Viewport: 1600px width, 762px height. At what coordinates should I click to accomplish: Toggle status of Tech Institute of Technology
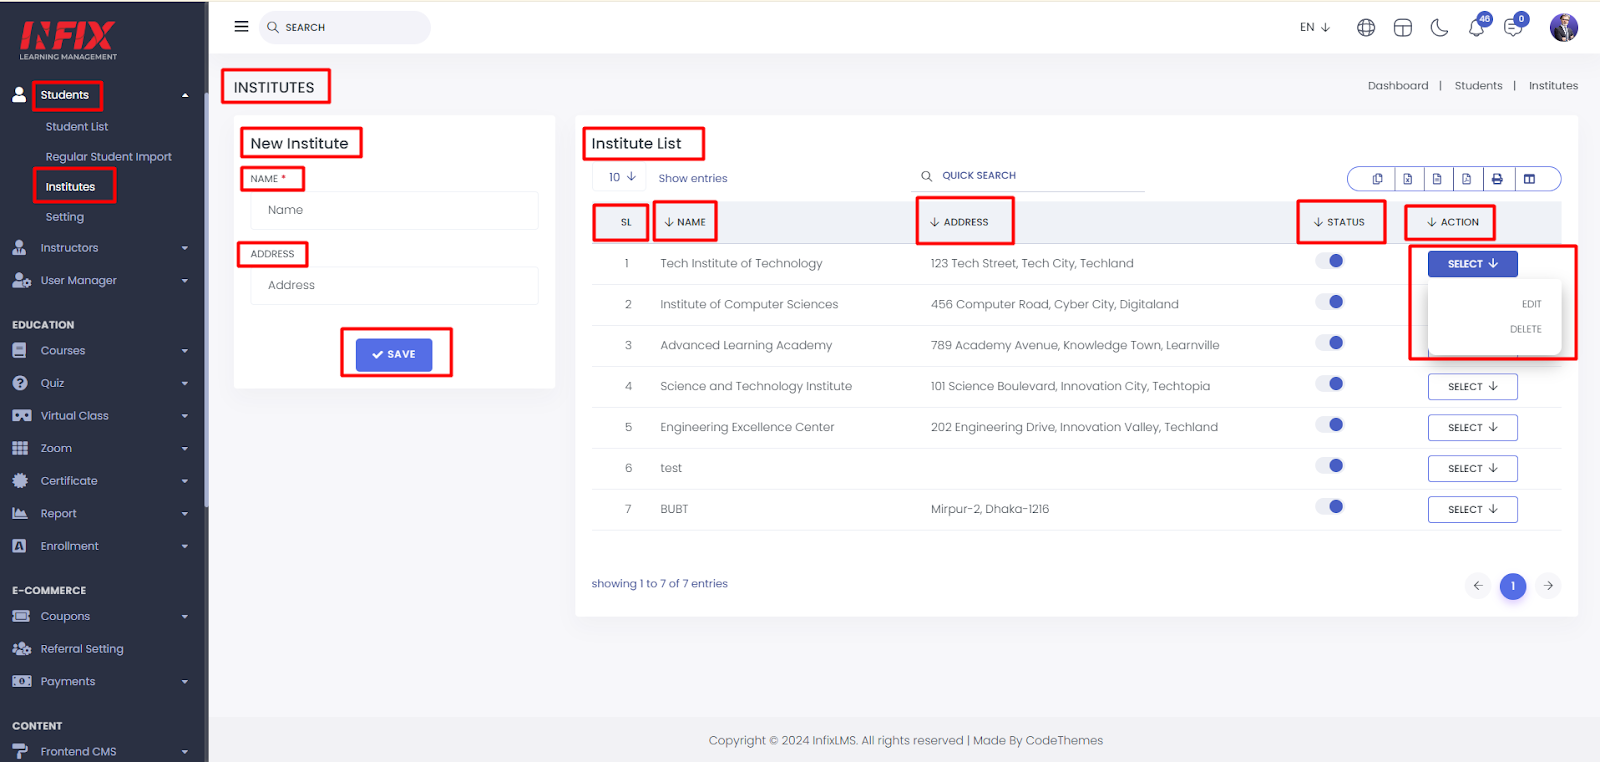click(1330, 261)
